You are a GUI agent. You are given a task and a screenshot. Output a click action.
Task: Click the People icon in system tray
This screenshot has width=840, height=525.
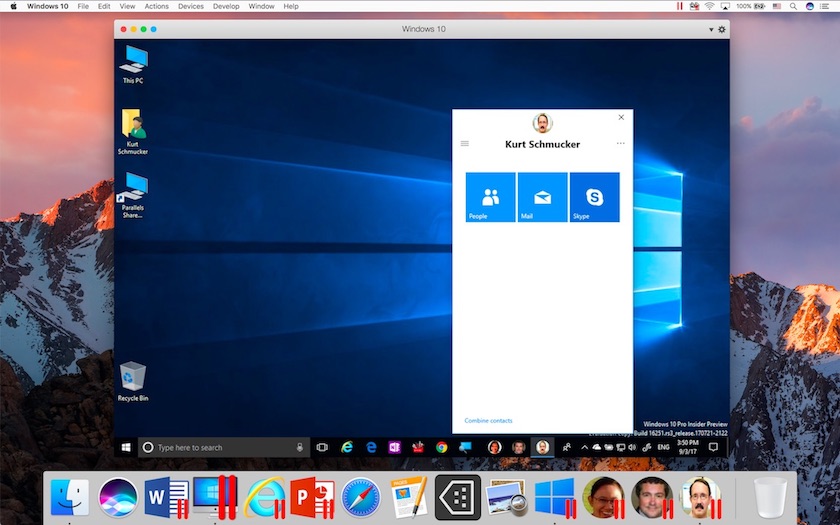tap(566, 447)
